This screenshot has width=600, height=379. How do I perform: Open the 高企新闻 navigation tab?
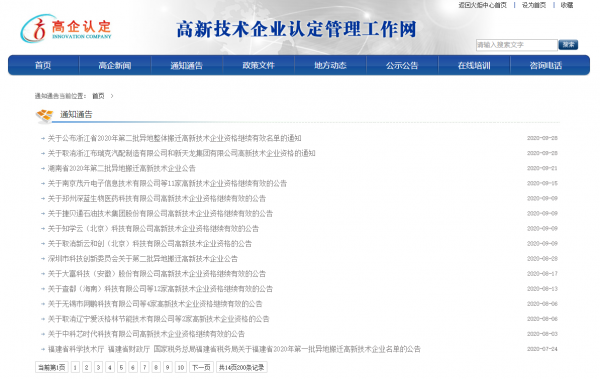click(115, 65)
